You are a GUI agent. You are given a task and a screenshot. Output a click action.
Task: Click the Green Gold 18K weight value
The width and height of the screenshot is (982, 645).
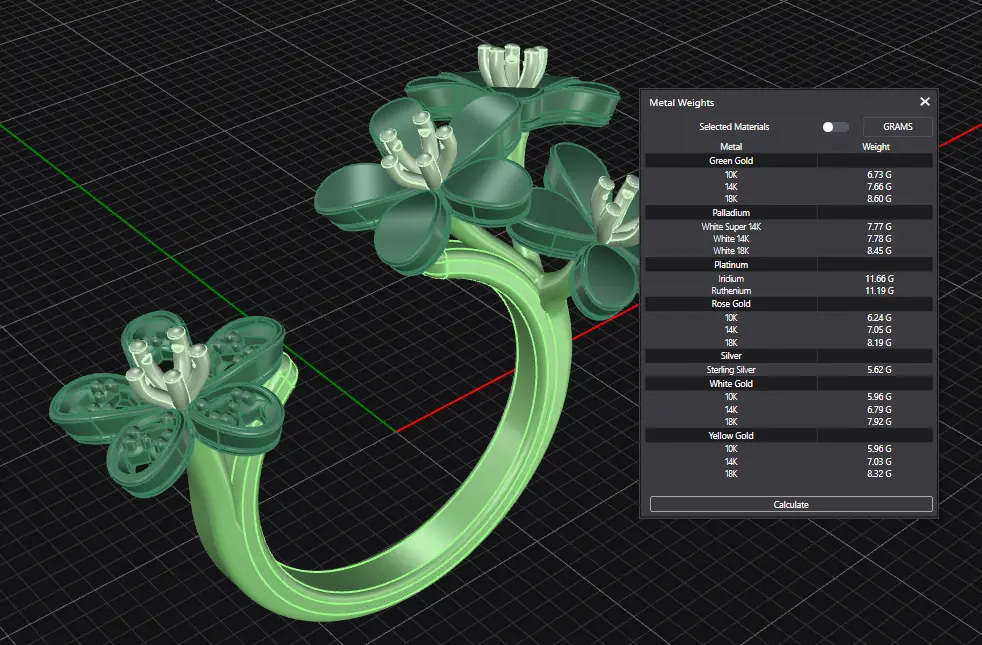[879, 199]
